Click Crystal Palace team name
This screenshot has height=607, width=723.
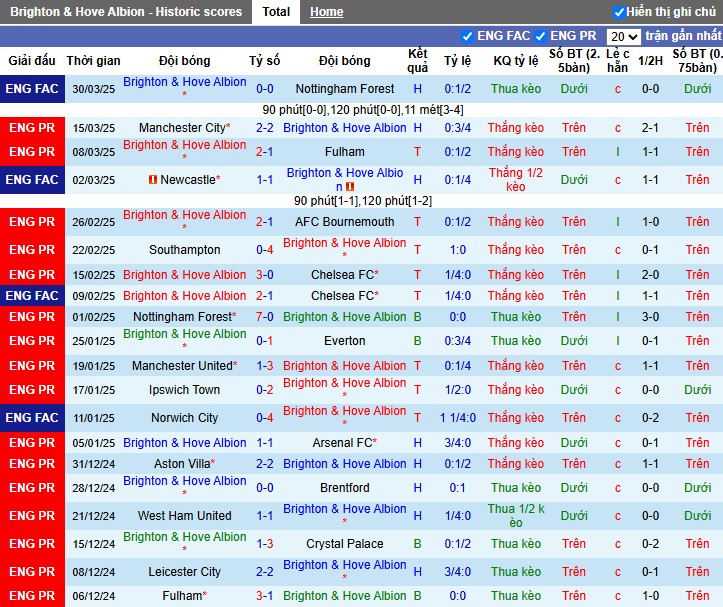click(344, 544)
